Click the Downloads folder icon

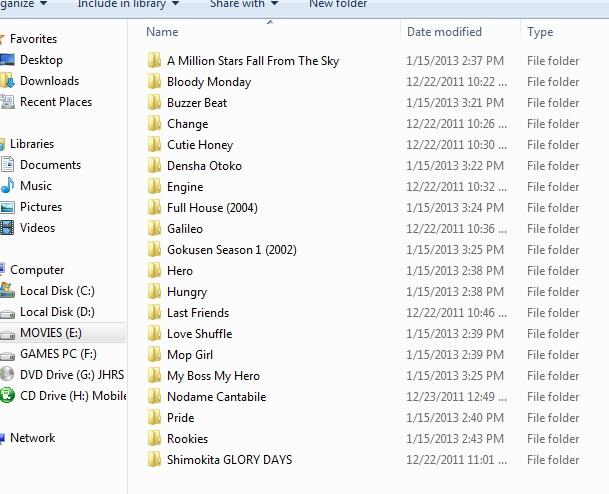7,81
